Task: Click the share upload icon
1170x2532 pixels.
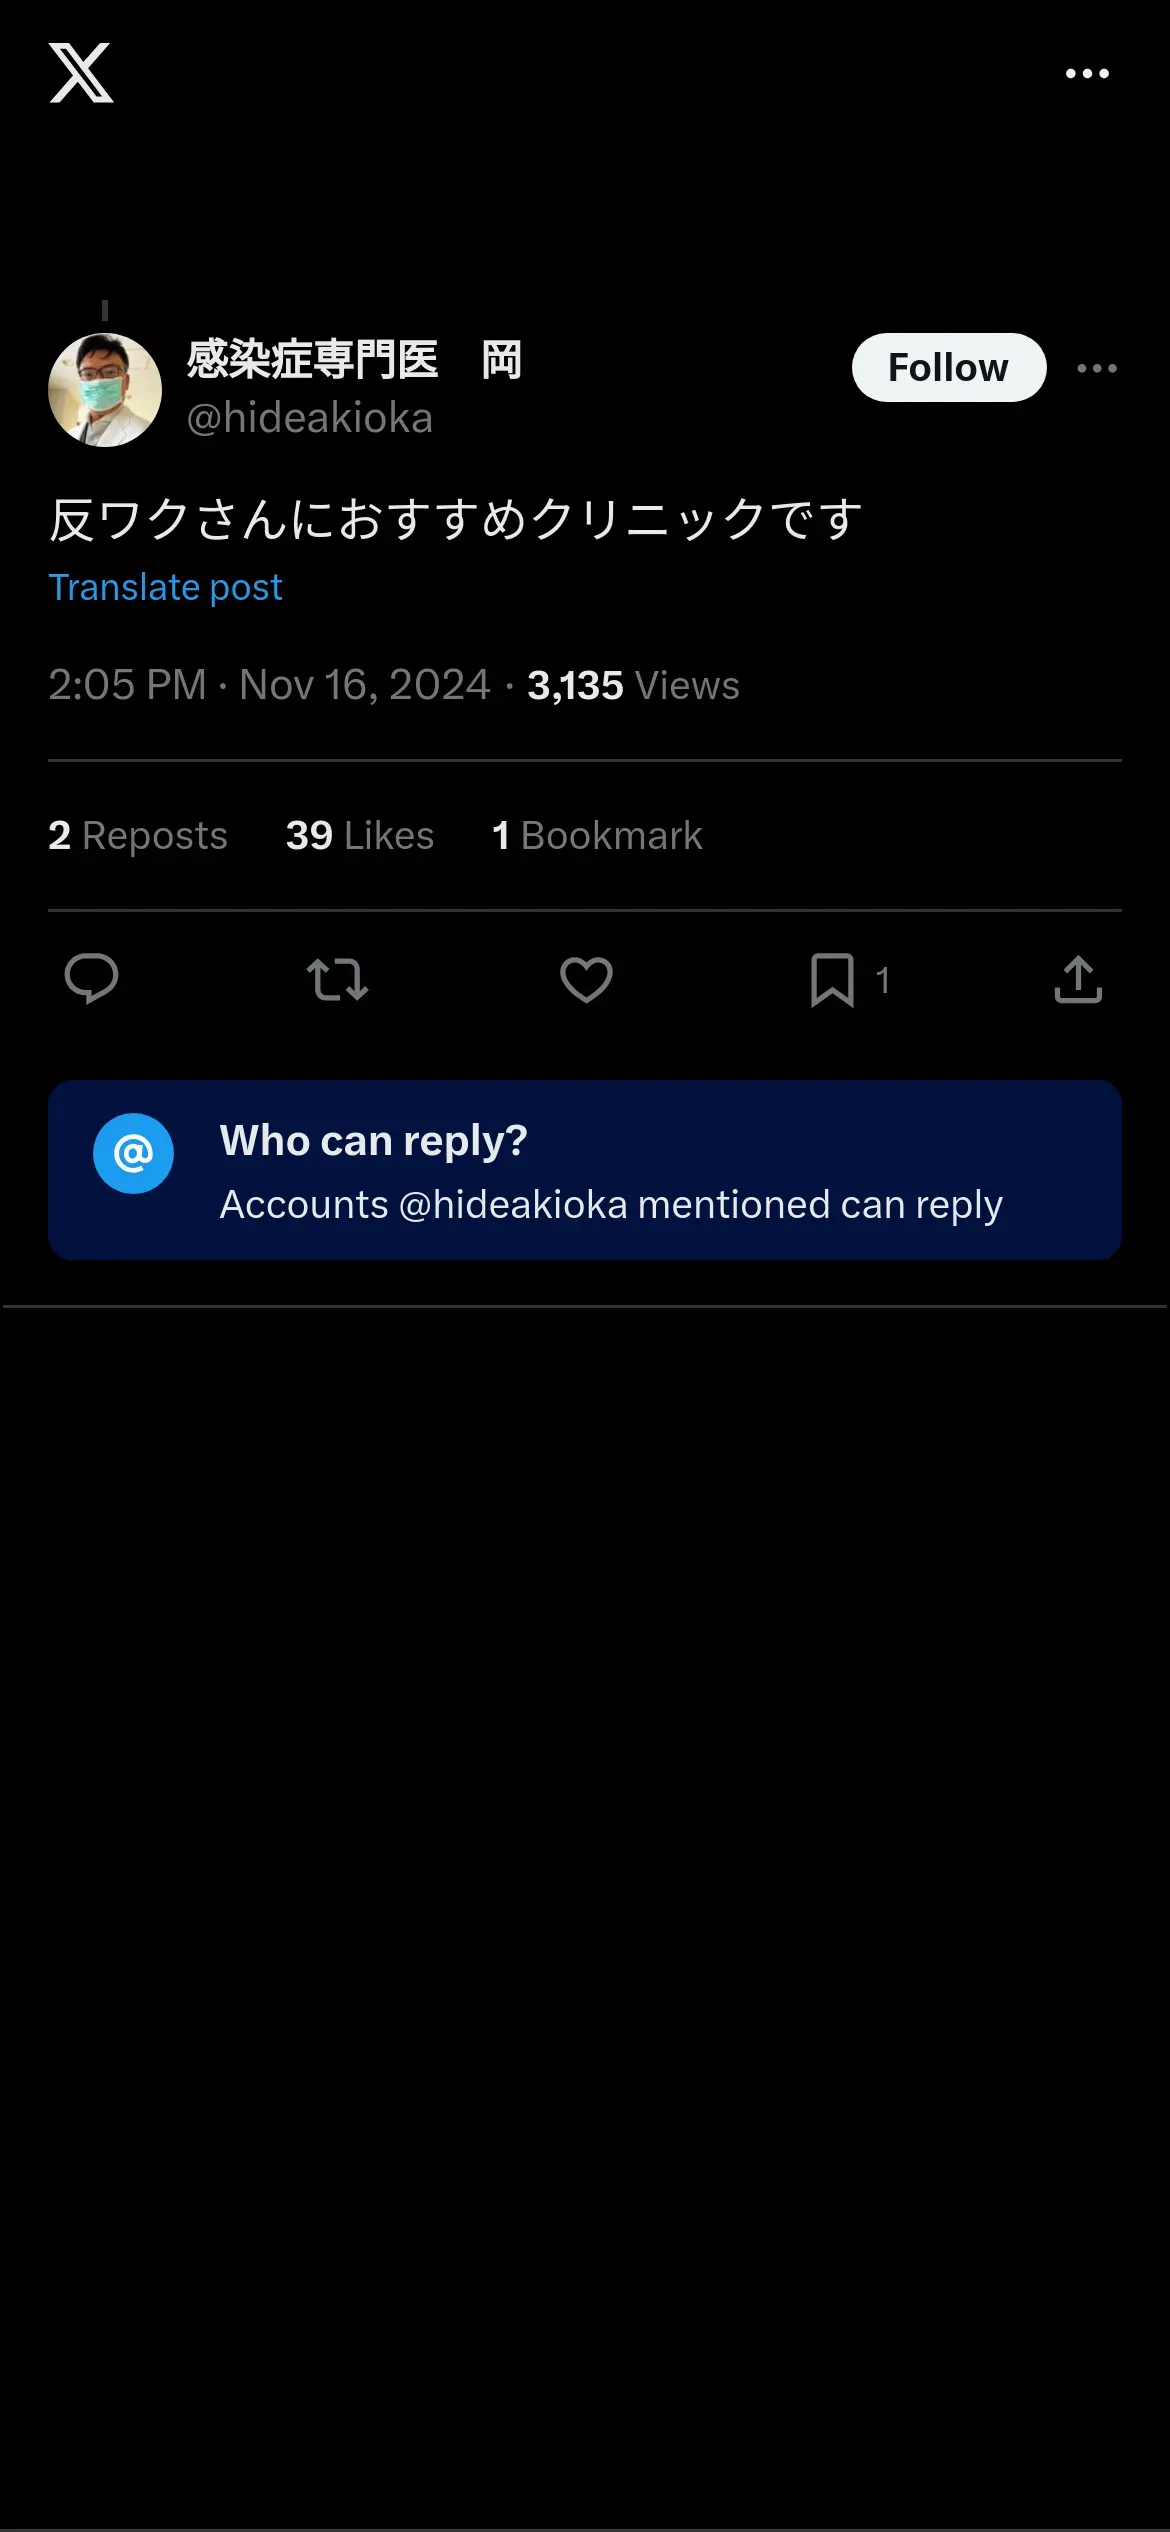Action: pyautogui.click(x=1078, y=980)
